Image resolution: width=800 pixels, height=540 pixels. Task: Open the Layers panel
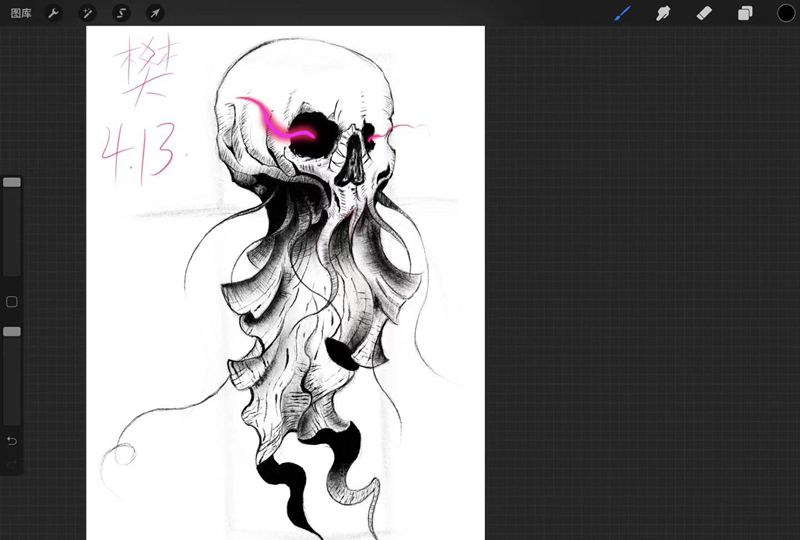coord(745,13)
